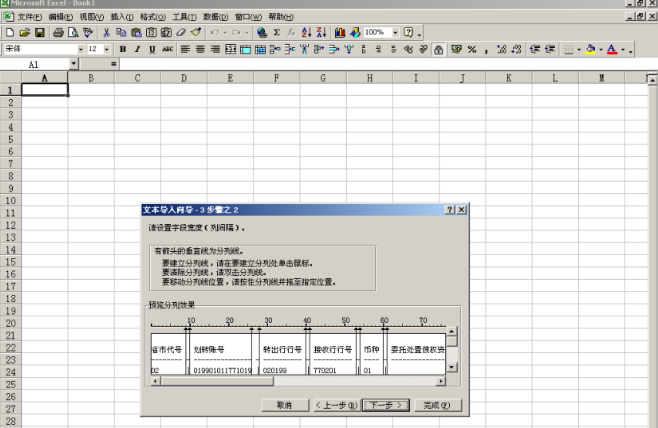Click the Paste clipboard icon
This screenshot has height=428, width=658.
point(136,32)
